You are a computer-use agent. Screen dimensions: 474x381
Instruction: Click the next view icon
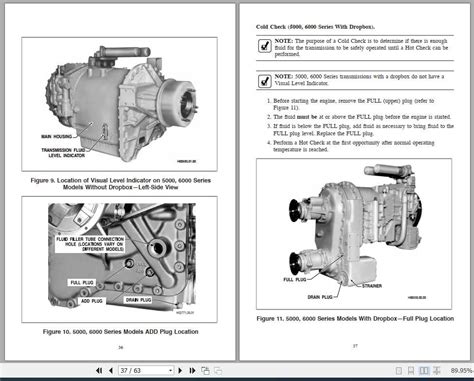pyautogui.click(x=218, y=370)
